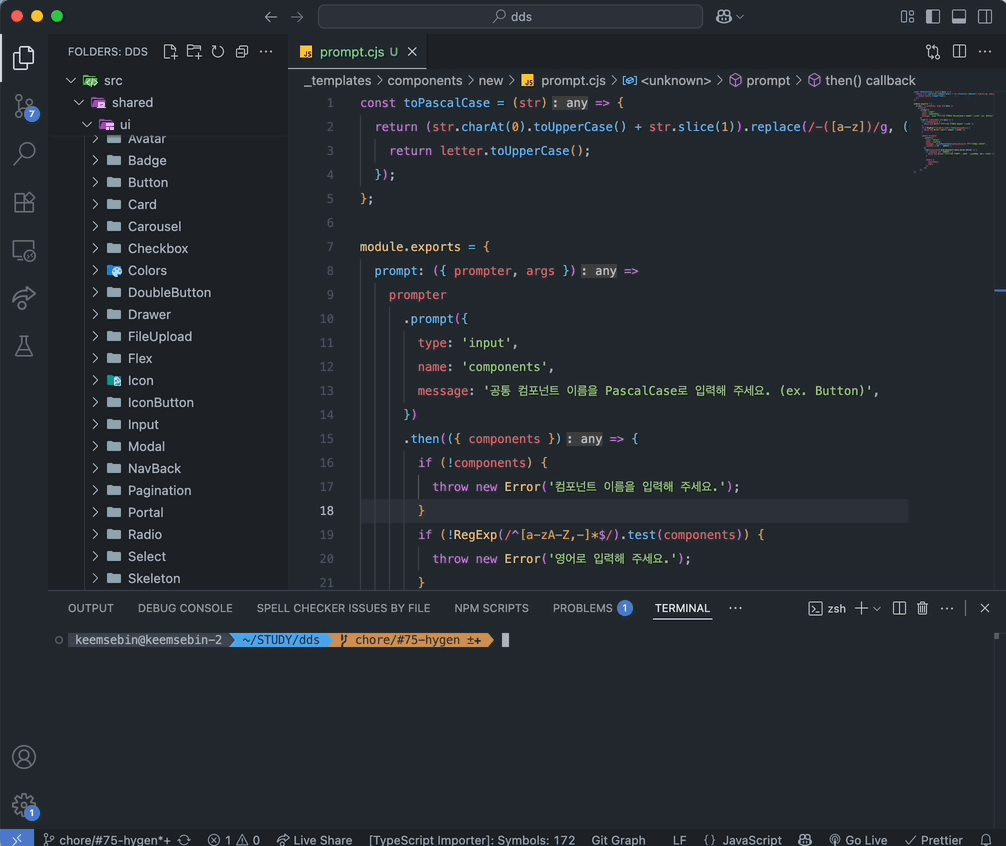Open the new terminal launch profile dropdown
The height and width of the screenshot is (846, 1006).
pos(877,608)
